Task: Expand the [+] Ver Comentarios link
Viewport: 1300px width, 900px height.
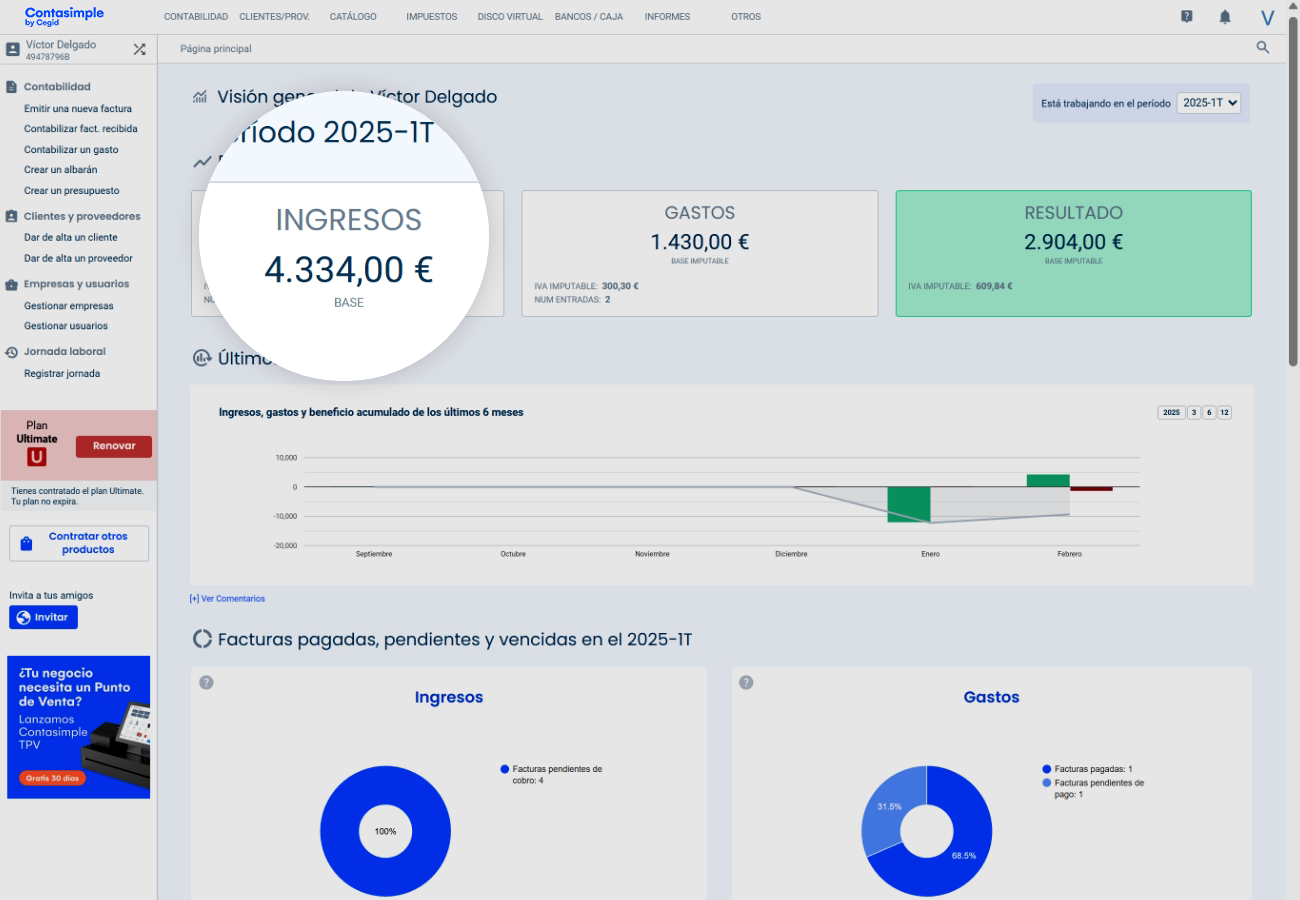Action: click(227, 599)
